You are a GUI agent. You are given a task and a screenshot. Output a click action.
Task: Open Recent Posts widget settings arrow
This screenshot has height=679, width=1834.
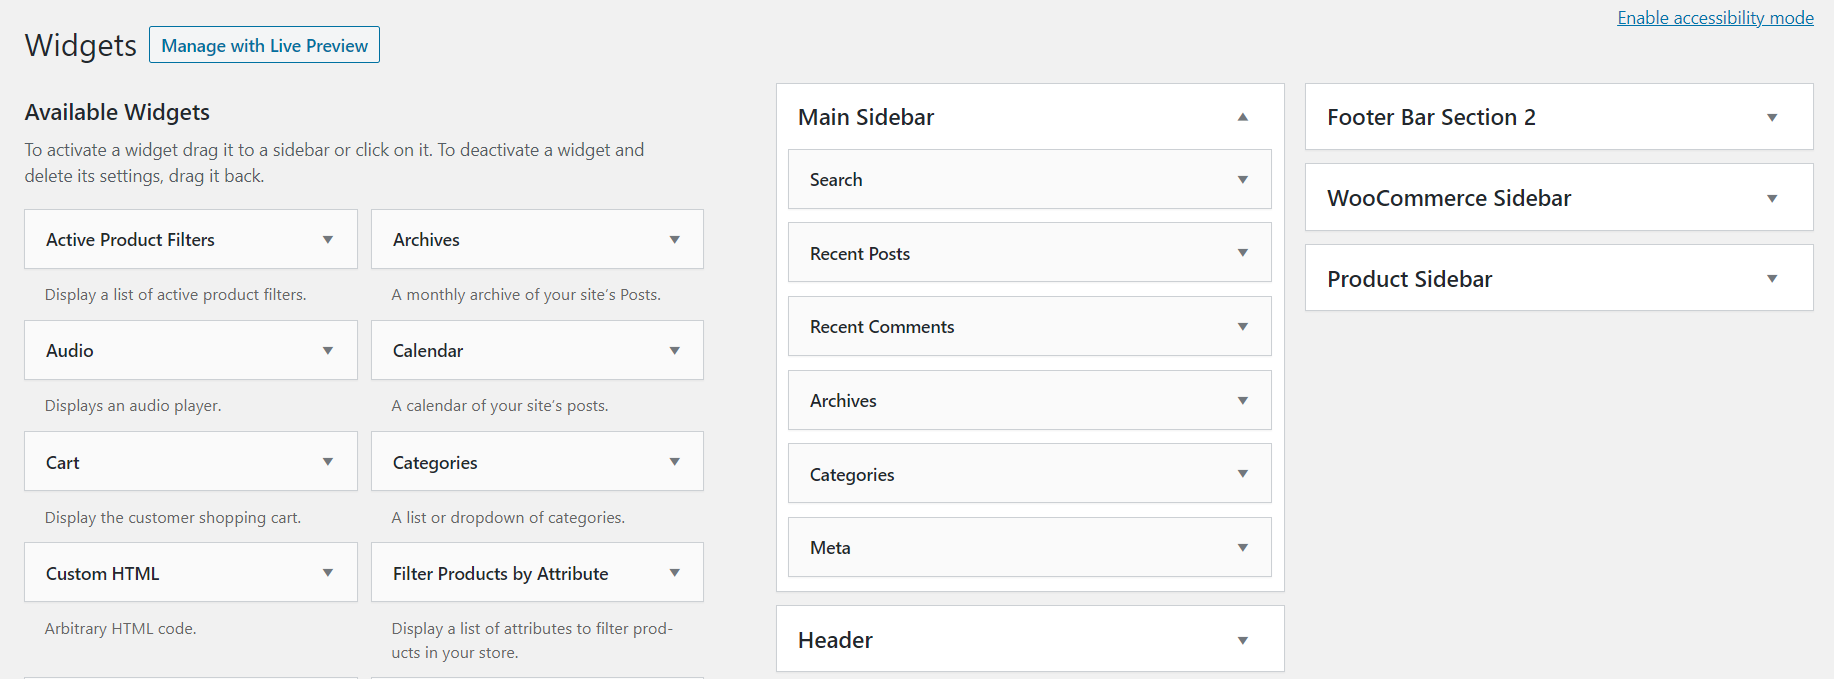coord(1242,253)
